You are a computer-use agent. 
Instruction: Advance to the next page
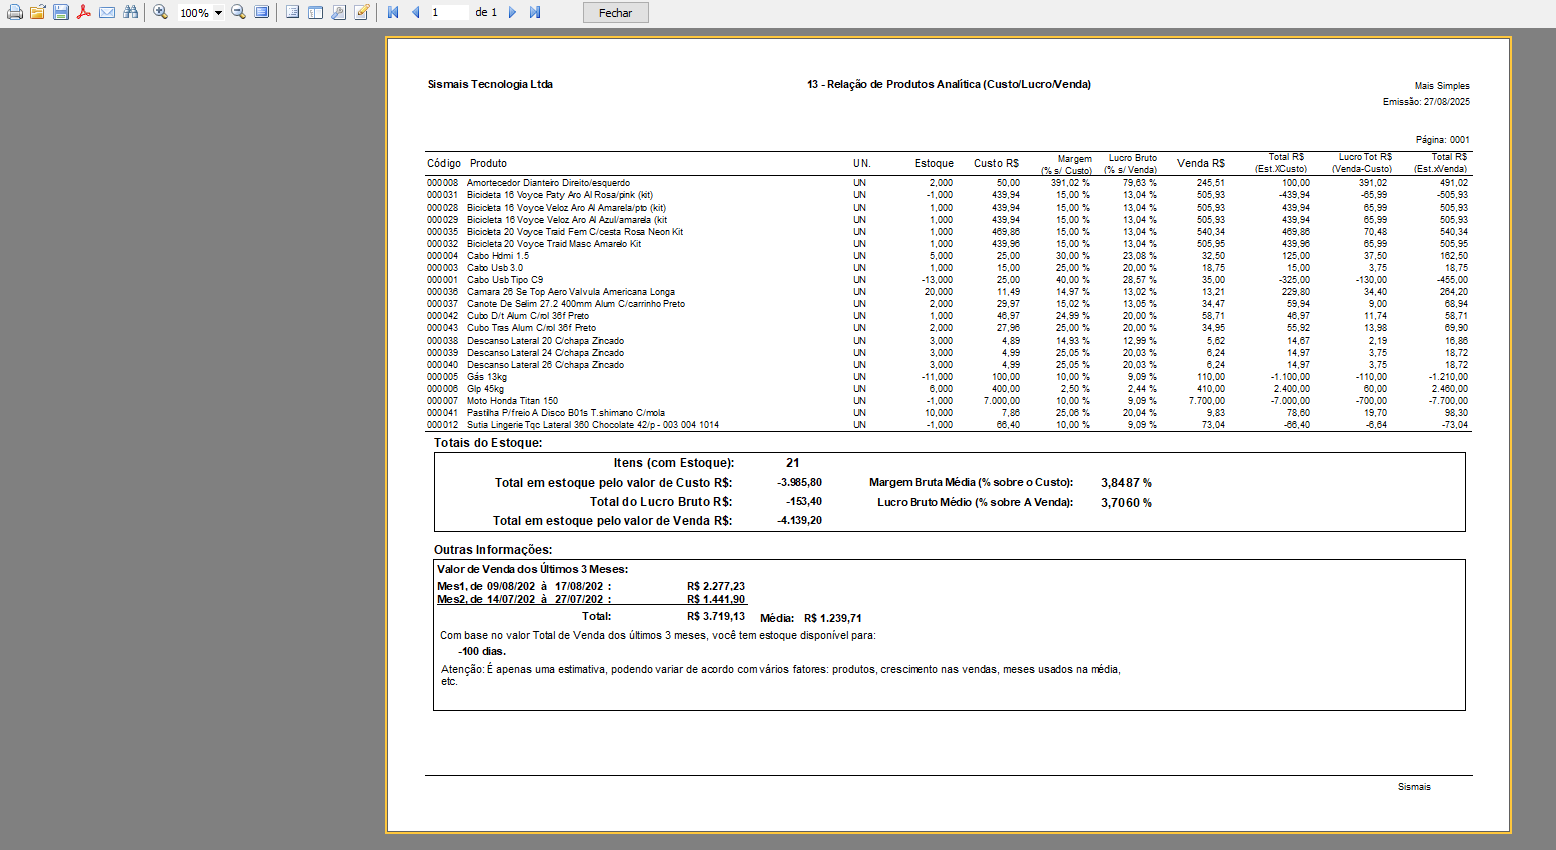click(x=512, y=13)
